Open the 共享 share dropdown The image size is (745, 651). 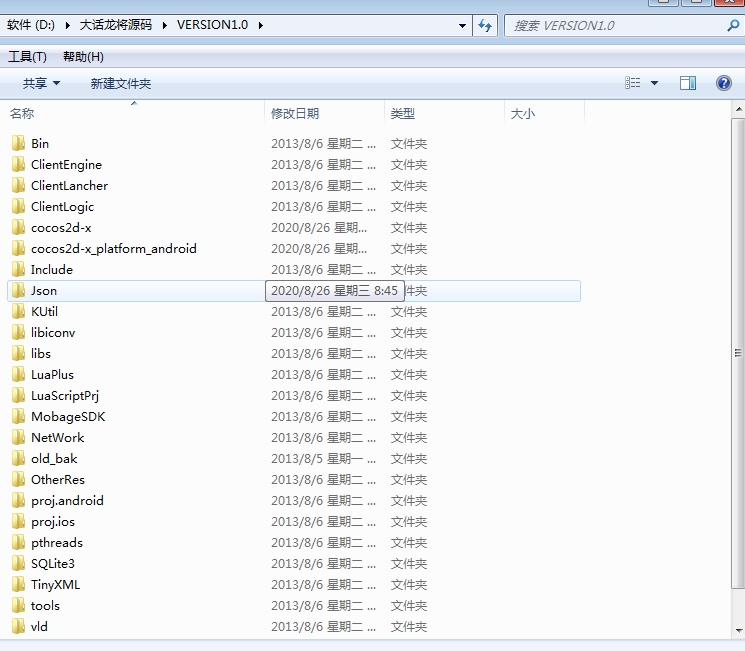point(42,84)
